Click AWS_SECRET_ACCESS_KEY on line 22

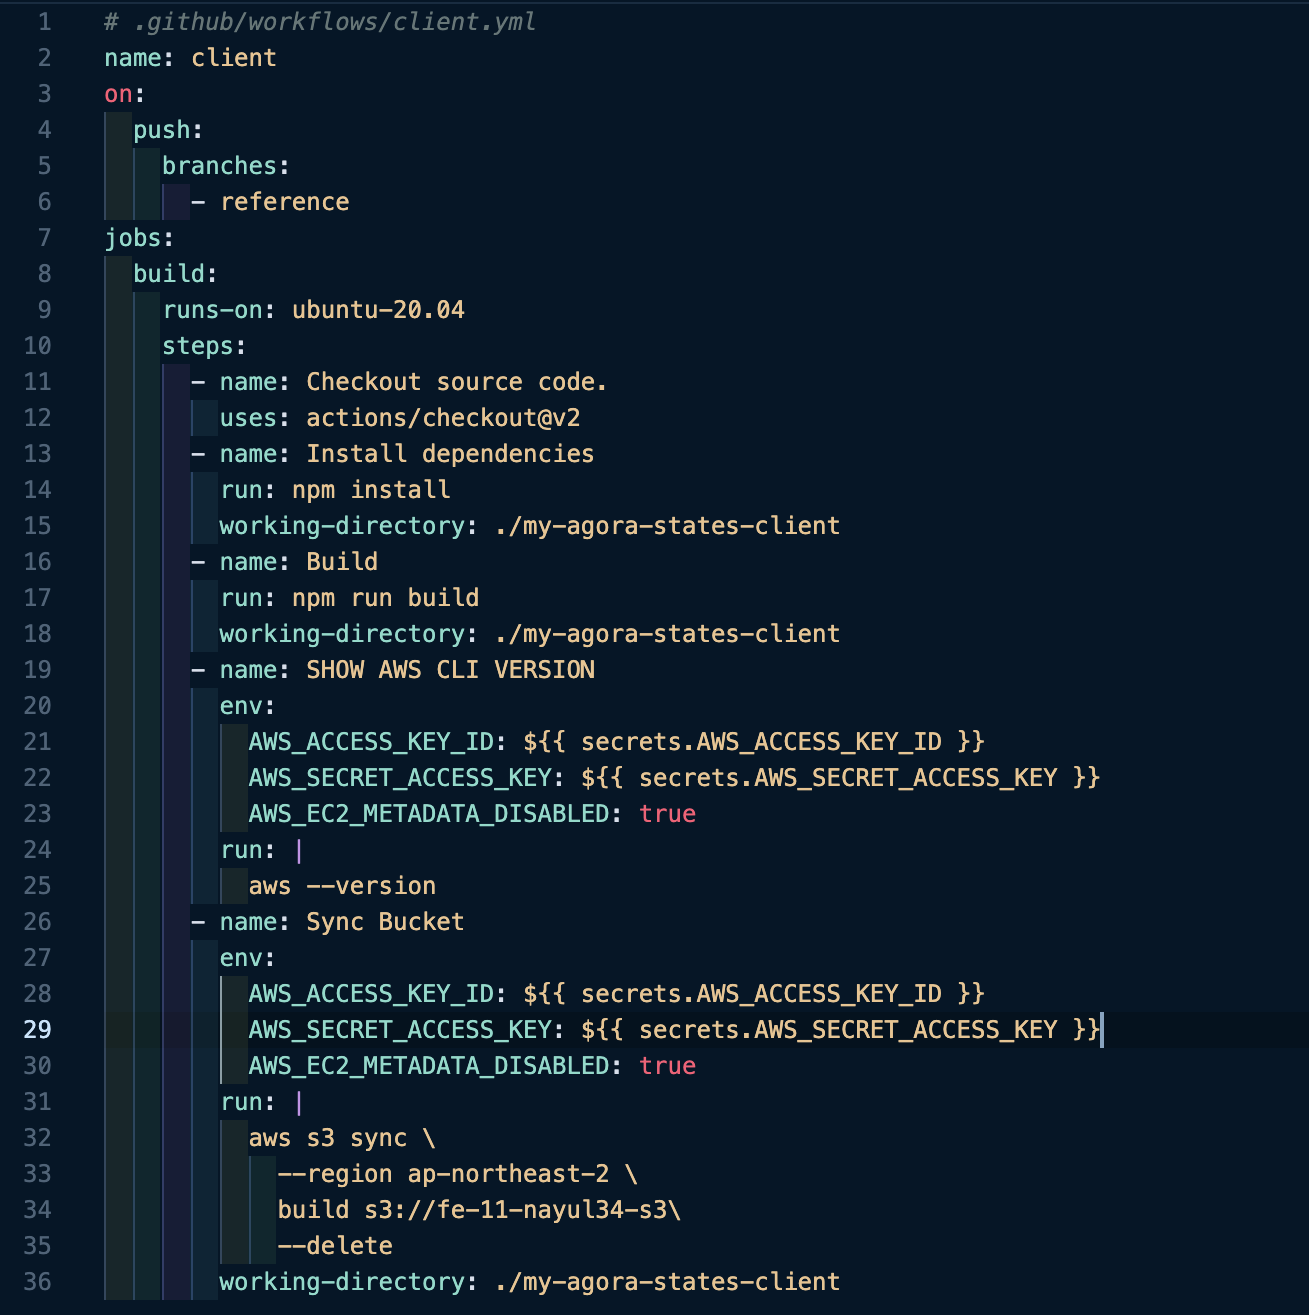pos(400,778)
